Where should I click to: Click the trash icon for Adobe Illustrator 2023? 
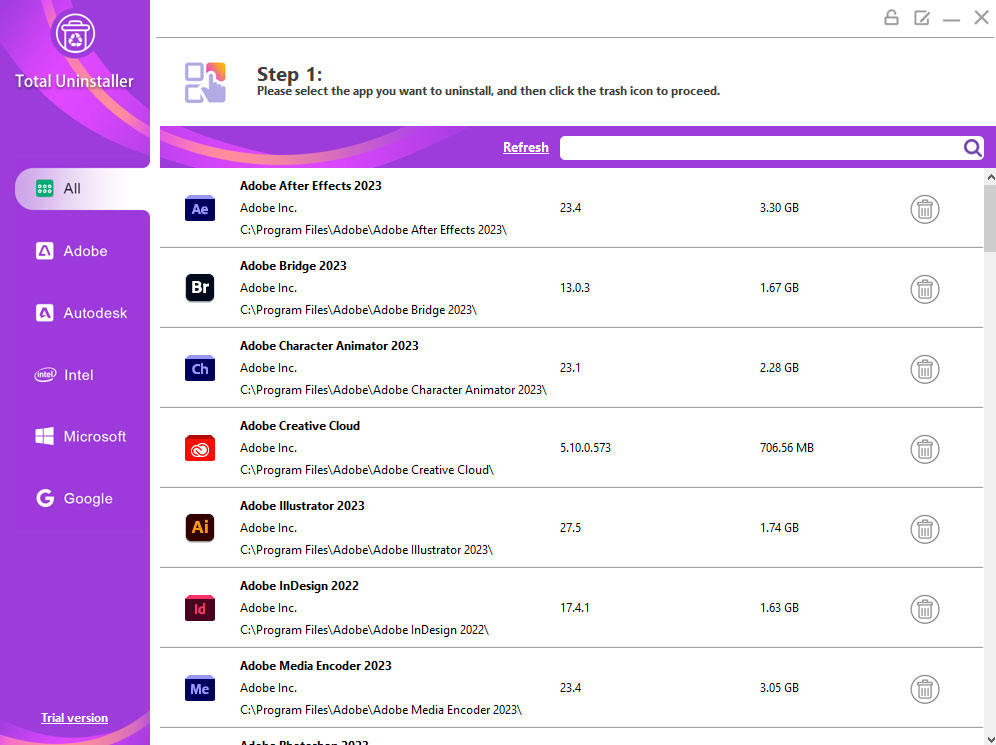[x=924, y=529]
